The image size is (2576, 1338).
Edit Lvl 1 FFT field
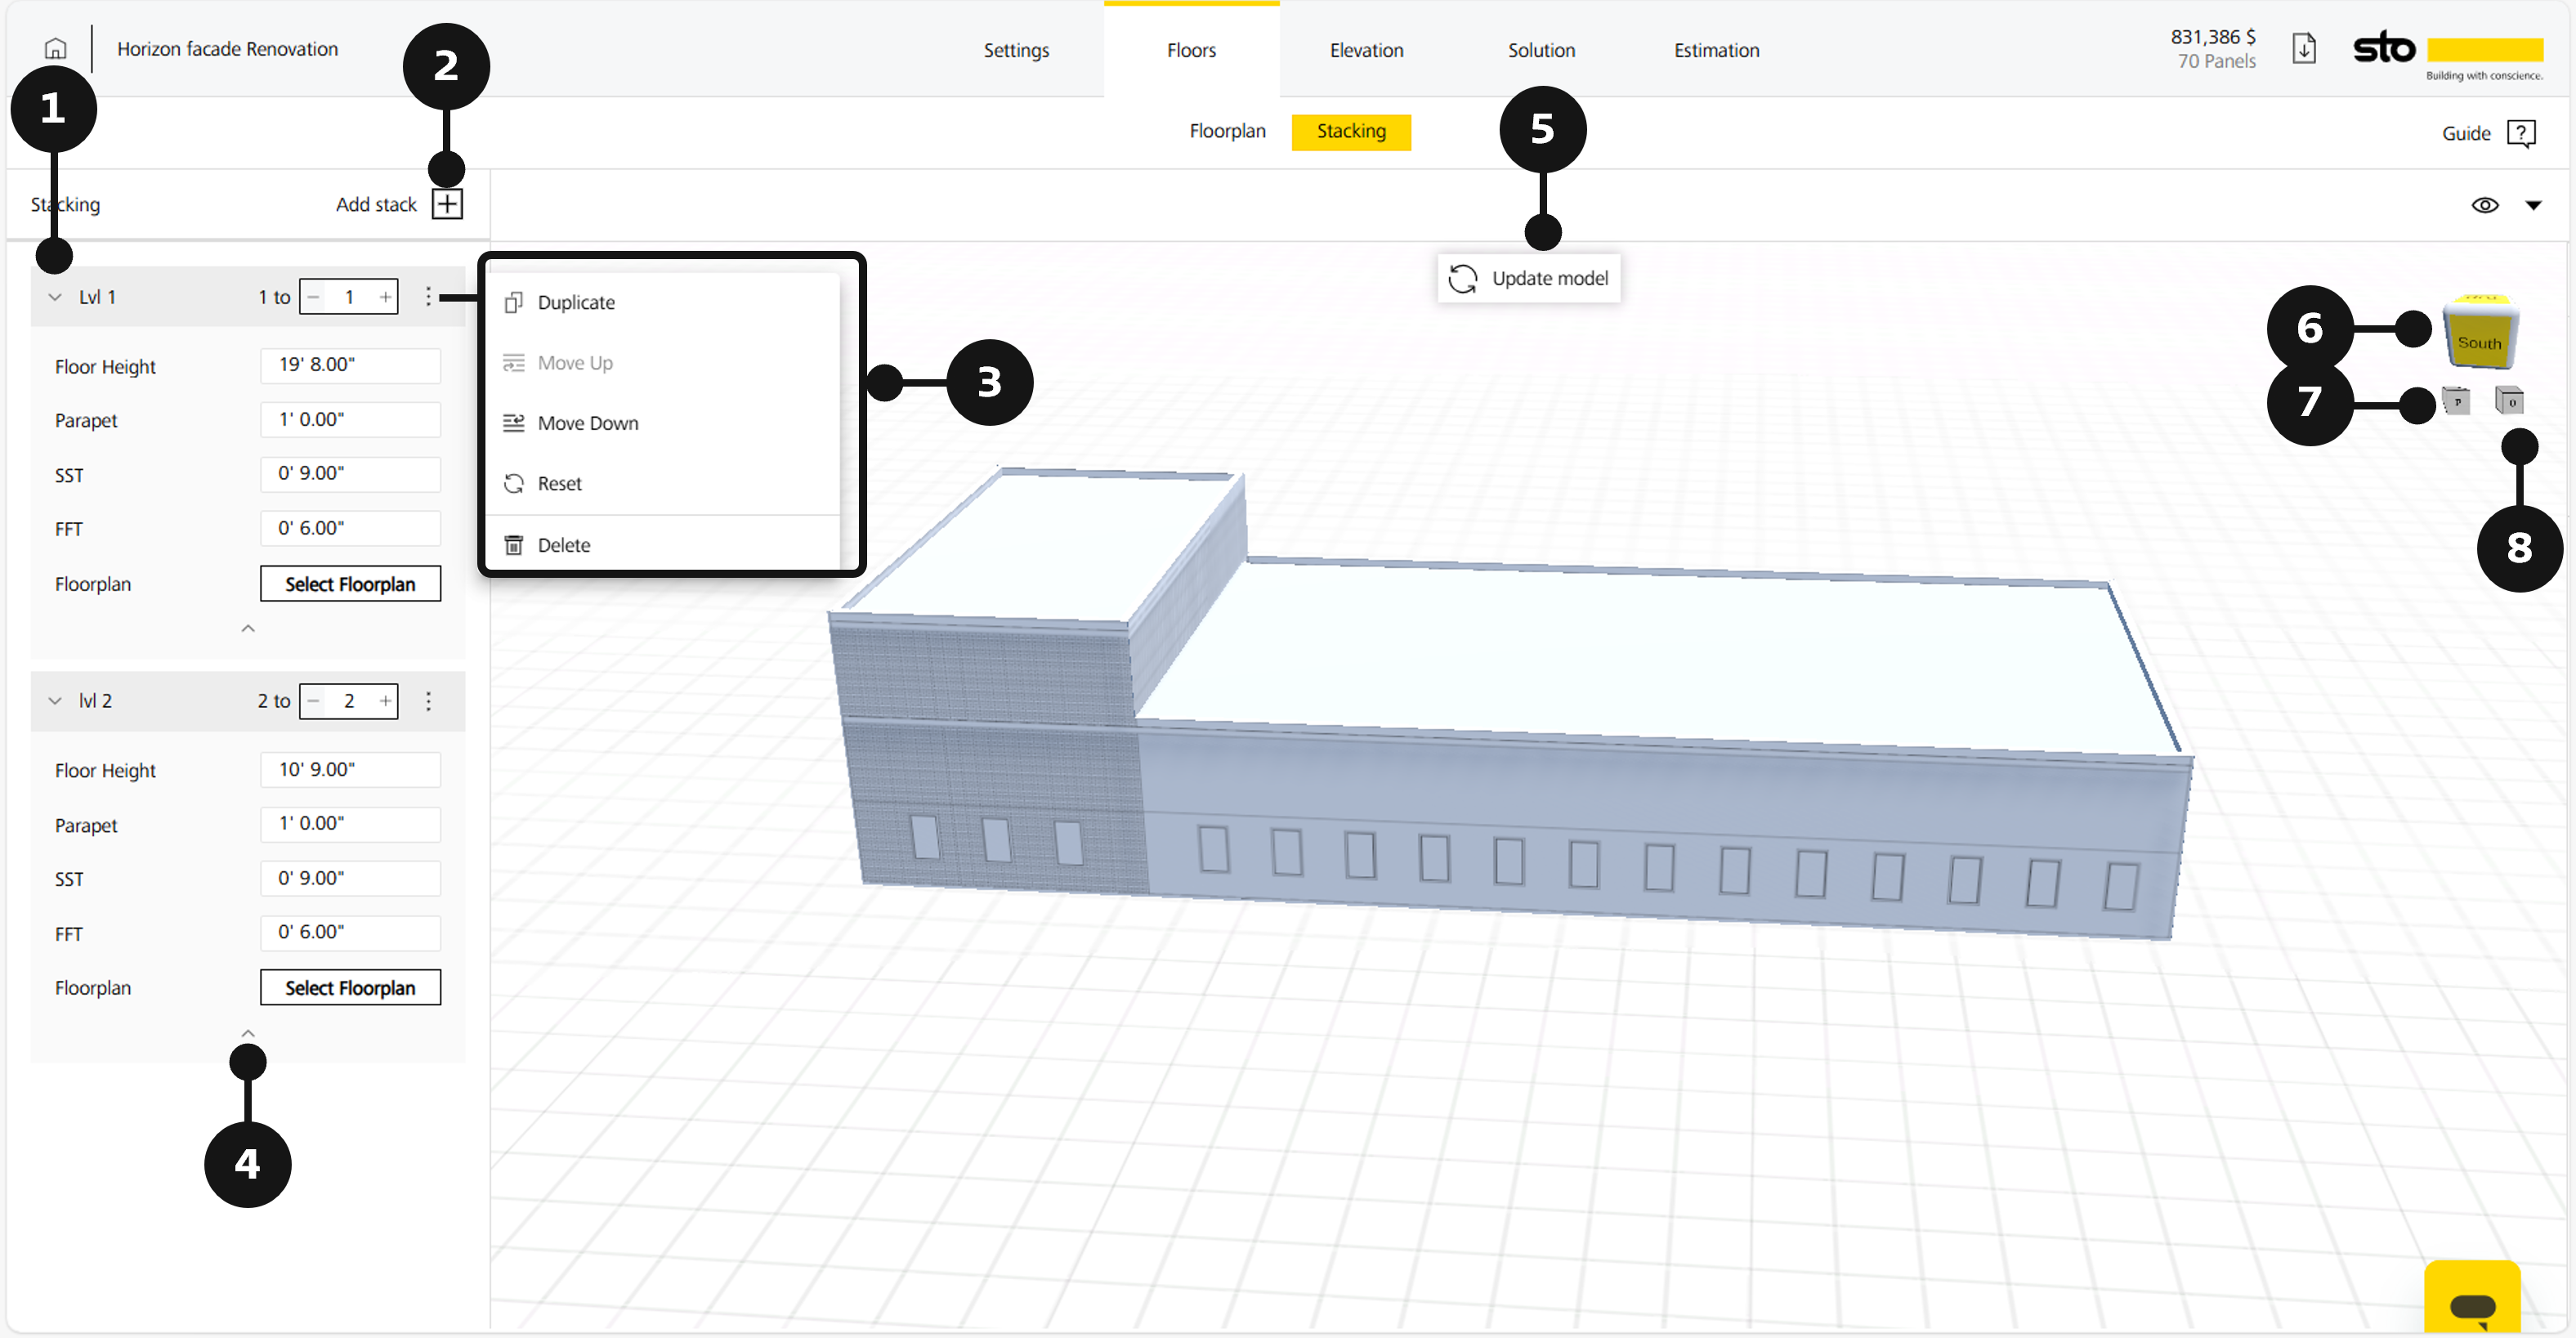tap(350, 528)
